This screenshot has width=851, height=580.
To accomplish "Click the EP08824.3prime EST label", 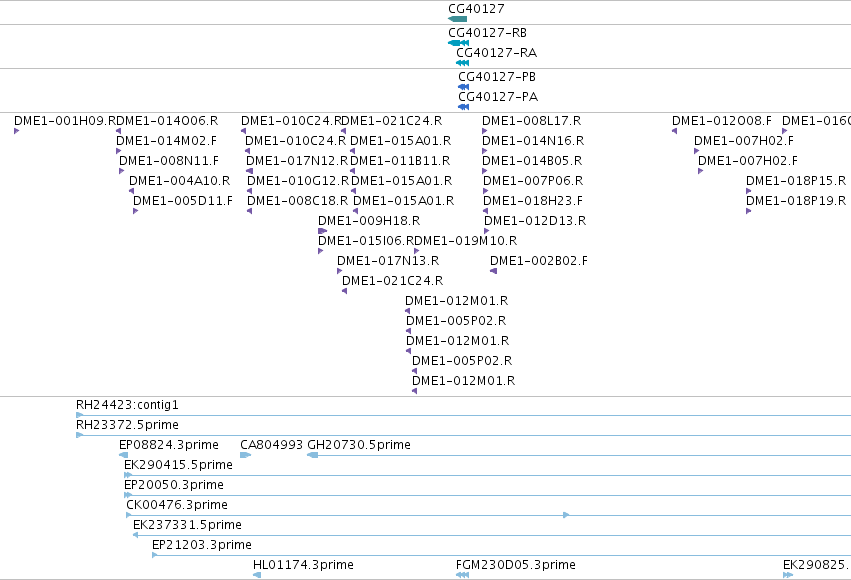I will [169, 445].
